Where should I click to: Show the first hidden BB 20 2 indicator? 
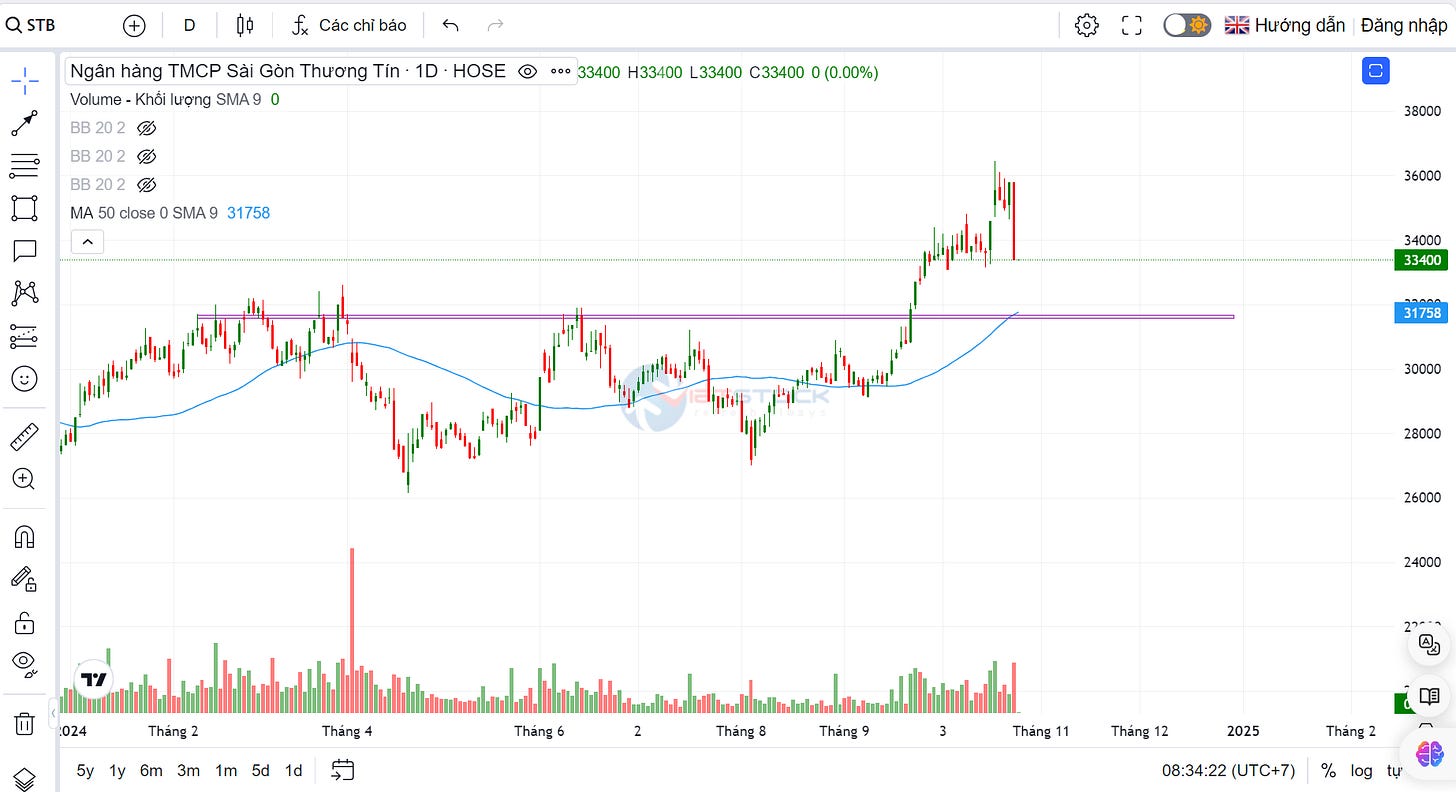147,128
